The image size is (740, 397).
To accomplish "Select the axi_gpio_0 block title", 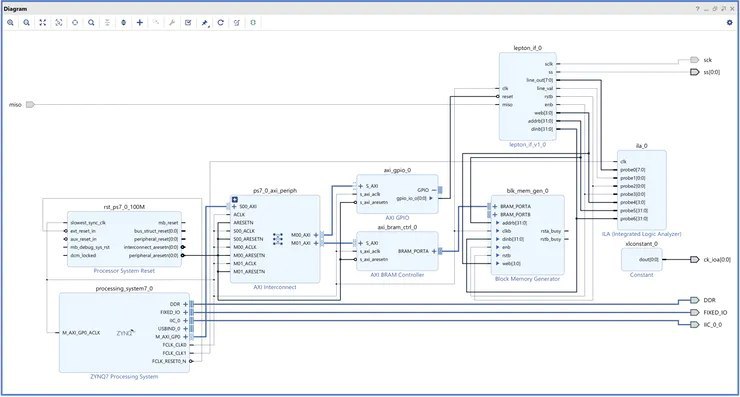I will point(397,170).
